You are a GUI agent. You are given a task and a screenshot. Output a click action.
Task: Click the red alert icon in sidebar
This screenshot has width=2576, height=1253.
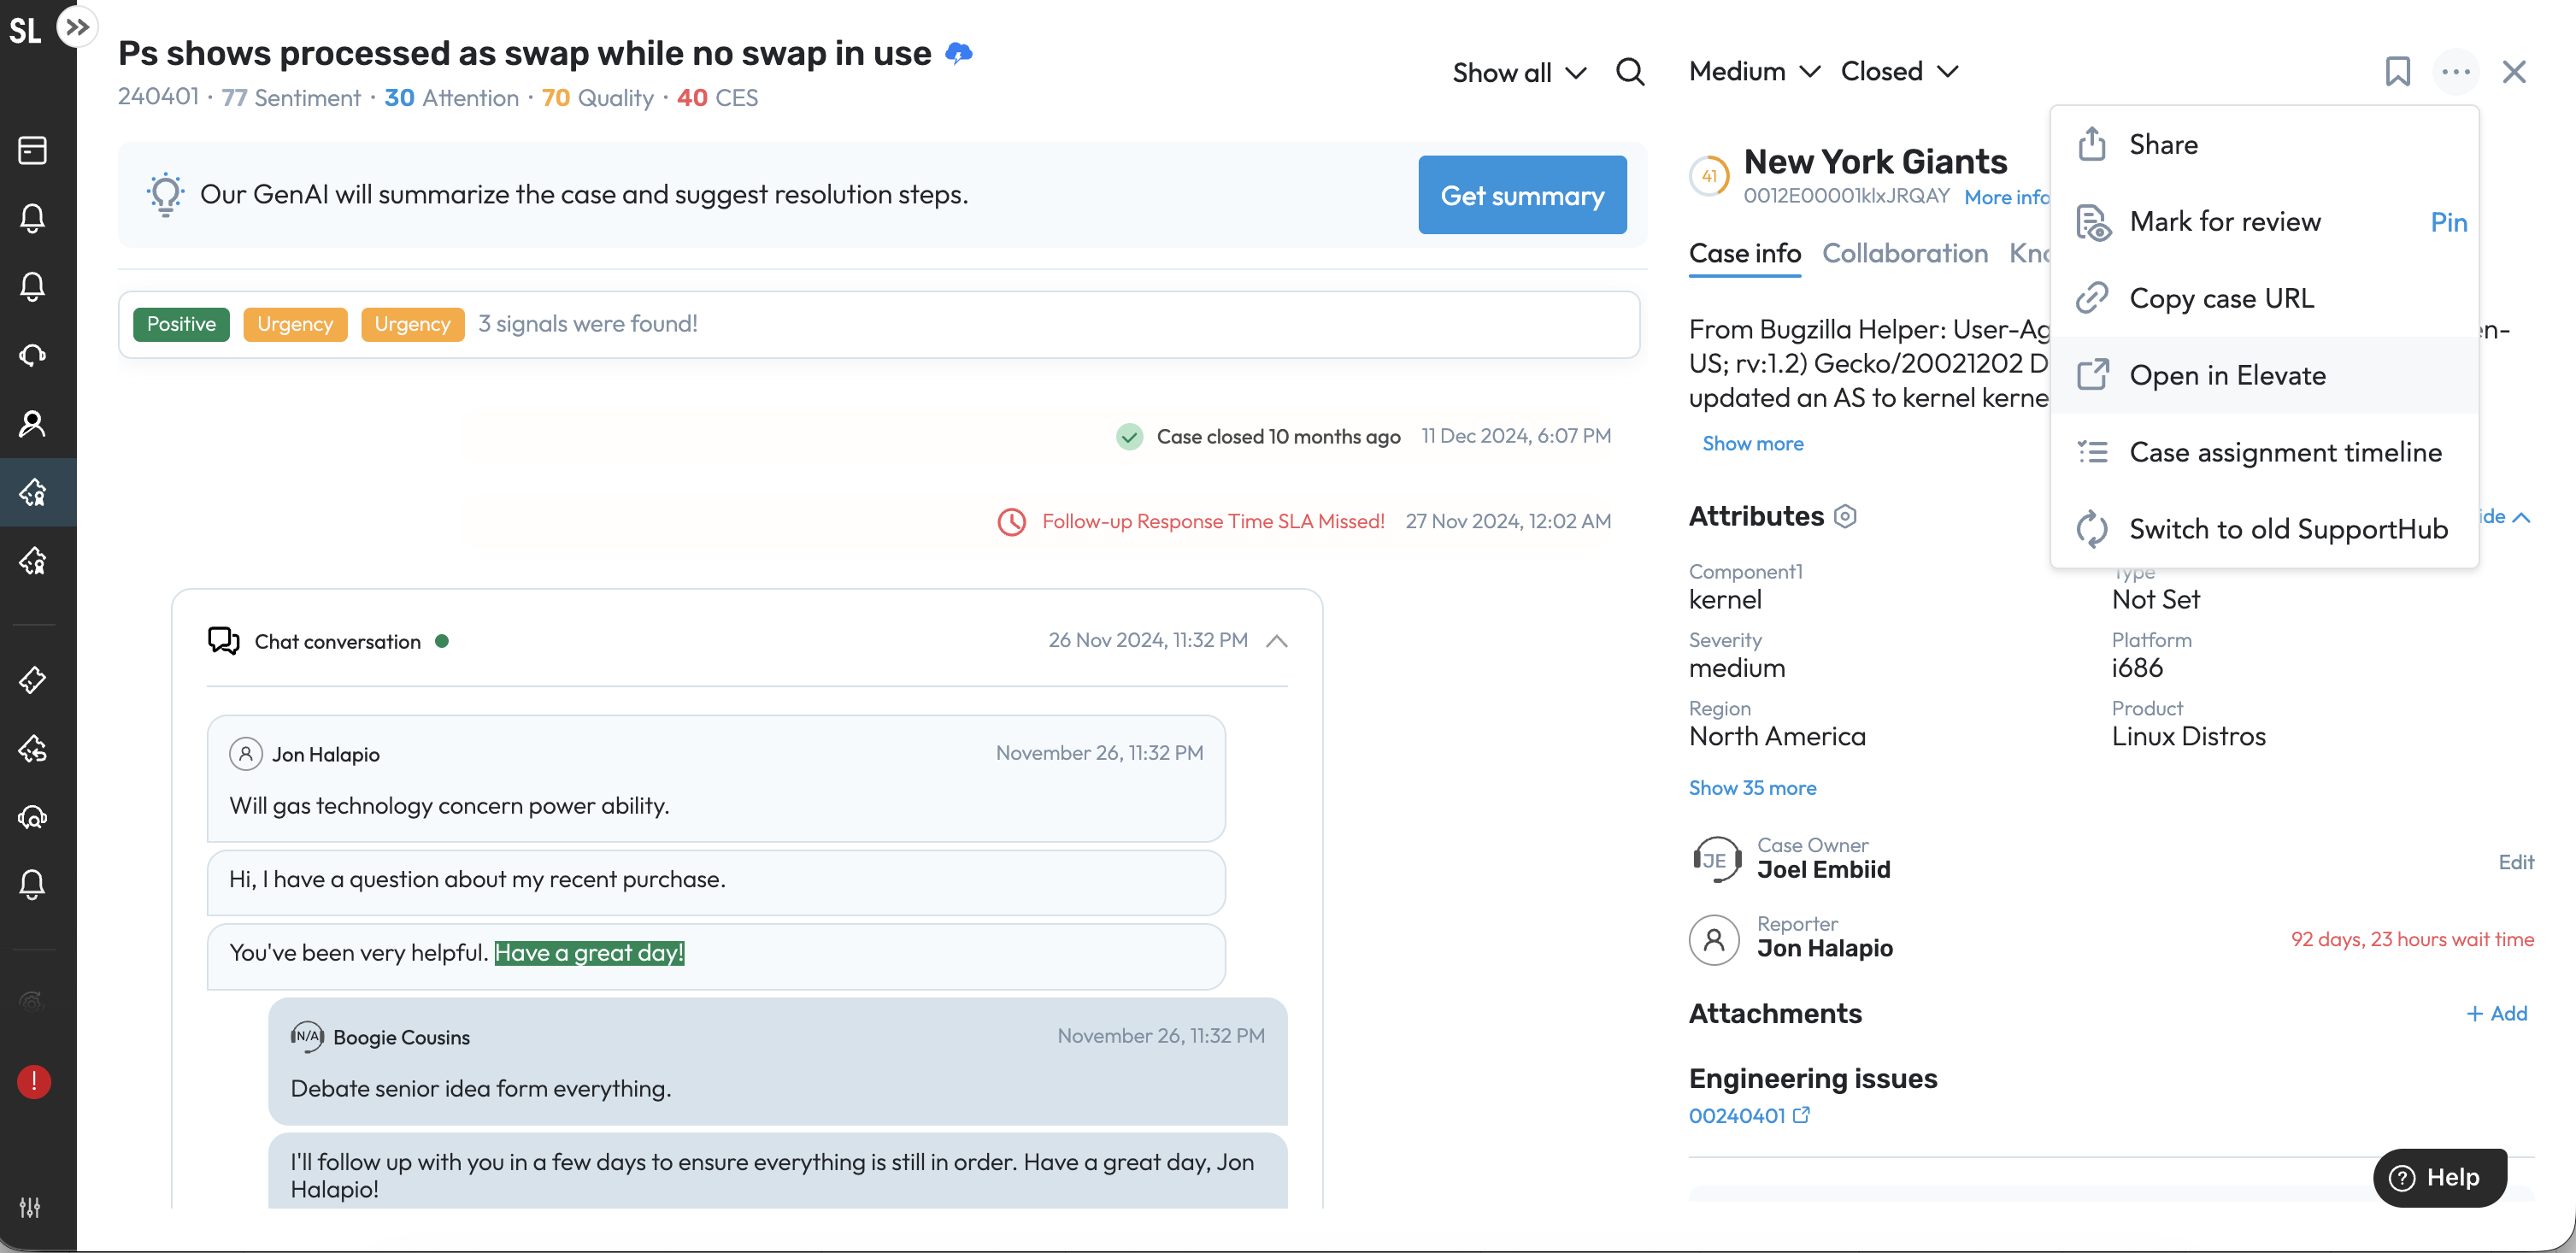click(33, 1081)
